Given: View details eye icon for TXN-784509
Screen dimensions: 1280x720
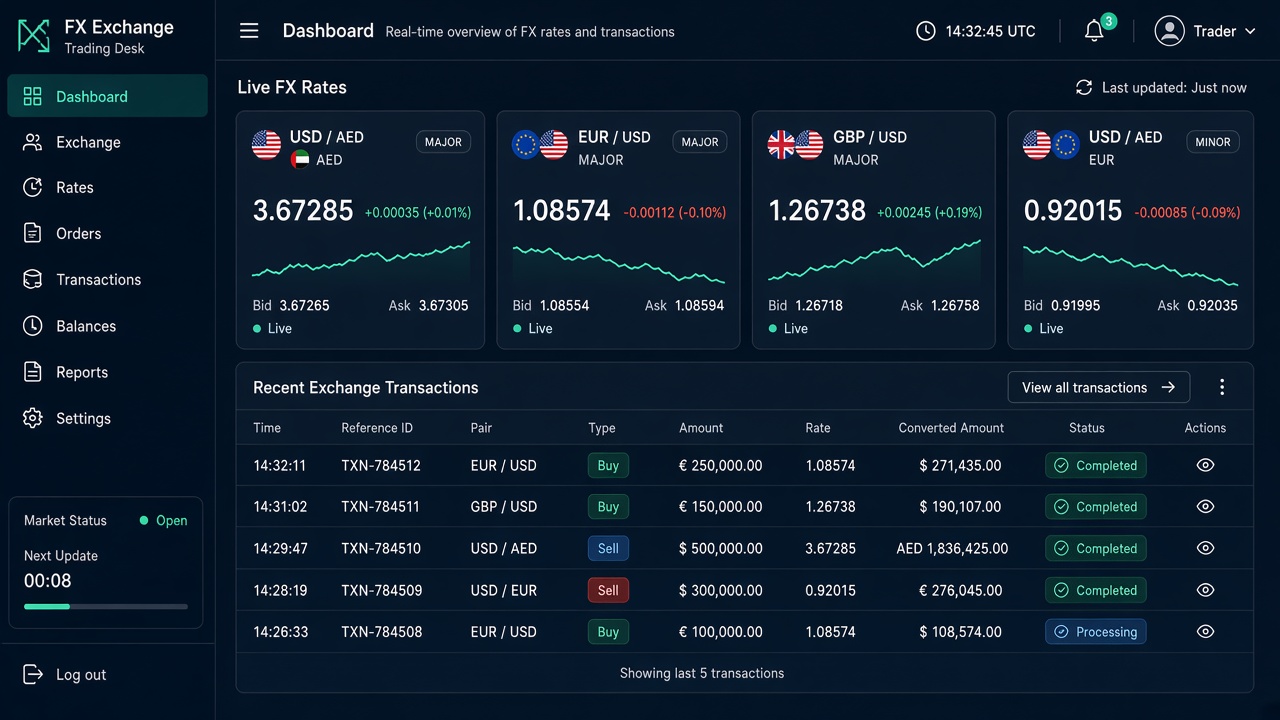Looking at the screenshot, I should (1205, 590).
